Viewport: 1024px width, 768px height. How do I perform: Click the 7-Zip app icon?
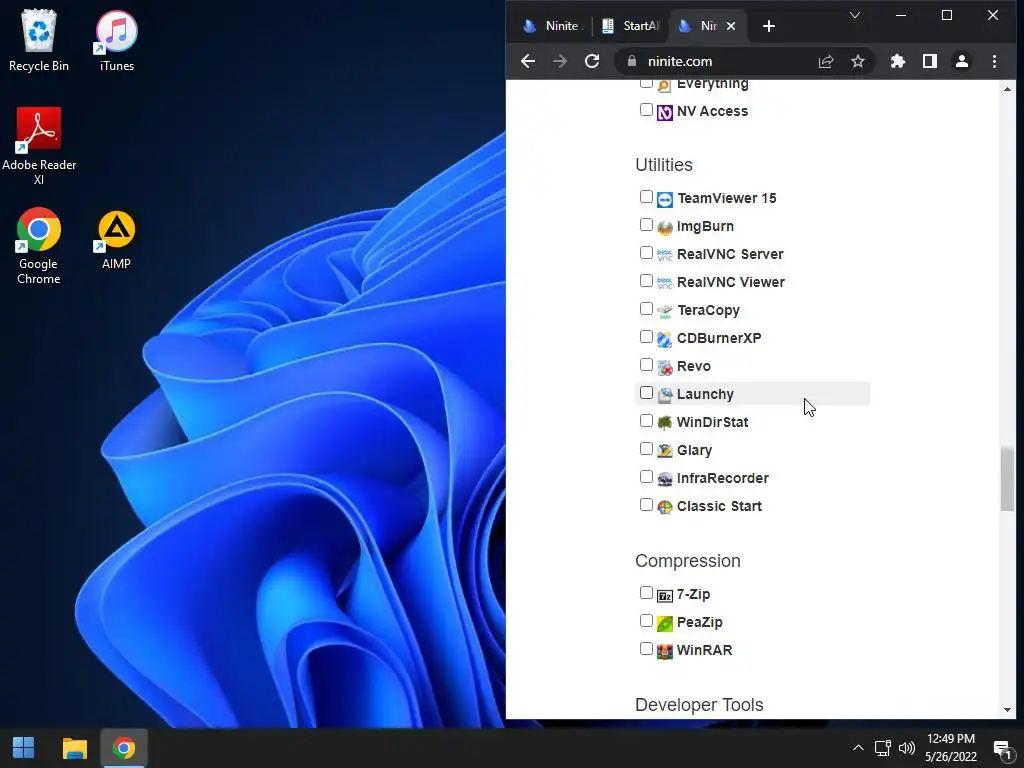[664, 596]
